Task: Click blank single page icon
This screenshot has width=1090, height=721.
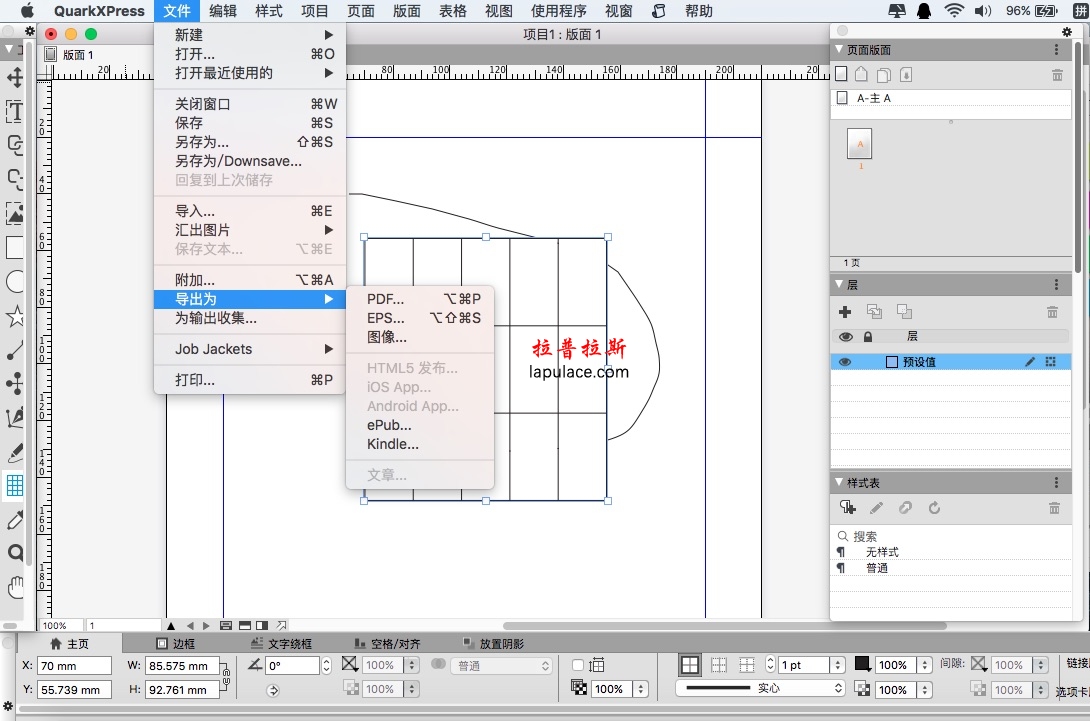Action: [841, 74]
